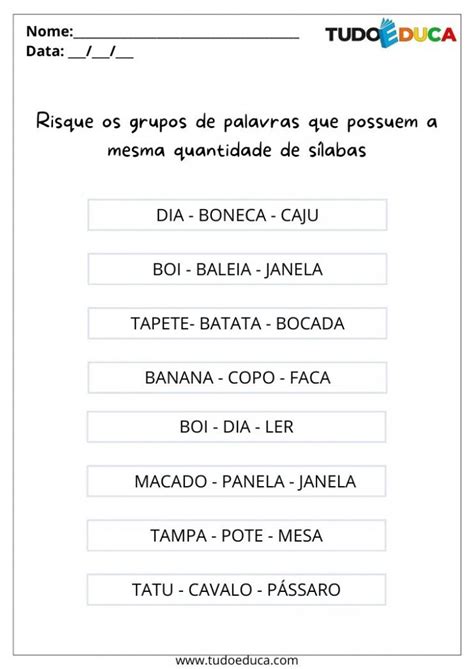474x669 pixels.
Task: Select the BOI - BALEIA - JANELA box
Action: point(237,269)
